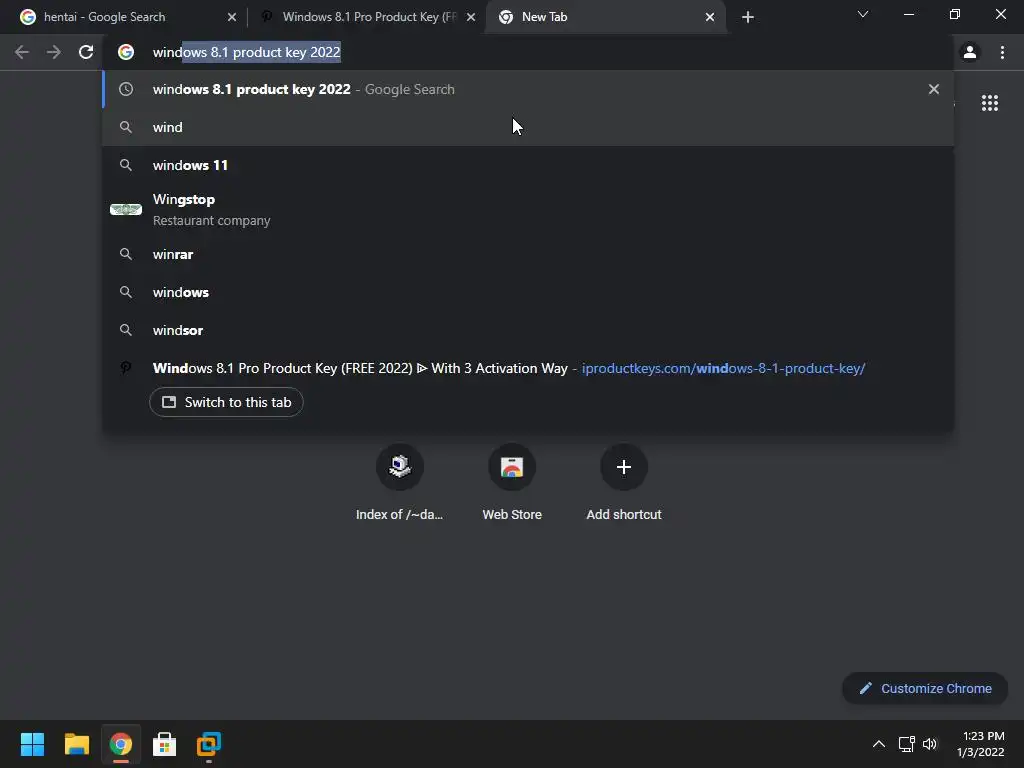Viewport: 1024px width, 768px height.
Task: Open Chrome's three-dot menu
Action: [x=1002, y=52]
